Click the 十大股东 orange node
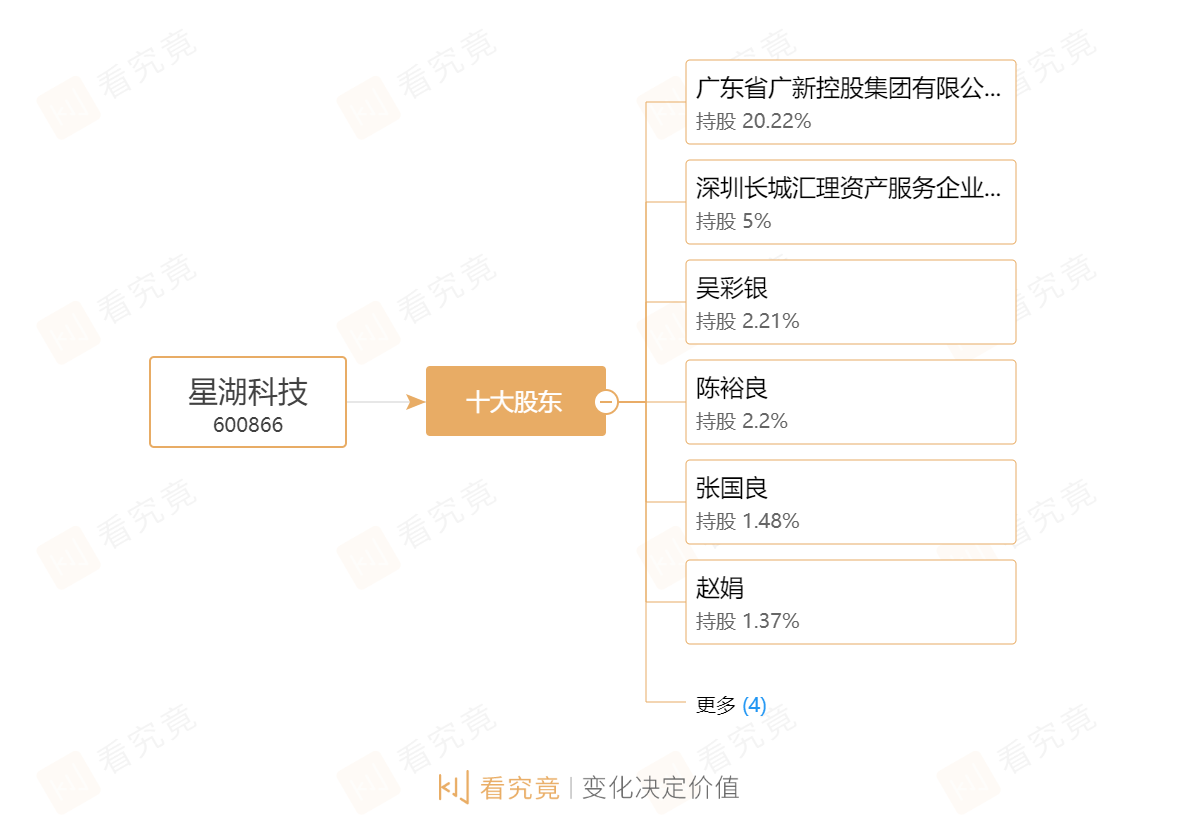 coord(514,402)
